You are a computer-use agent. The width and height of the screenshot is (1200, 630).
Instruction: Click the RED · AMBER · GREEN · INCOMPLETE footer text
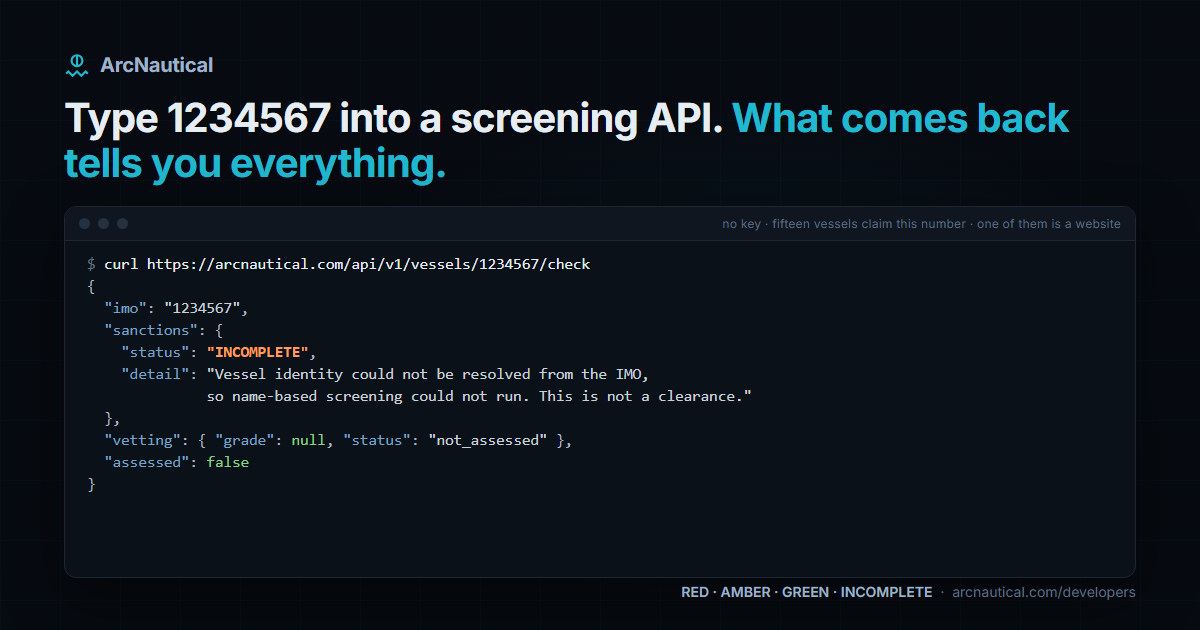807,592
